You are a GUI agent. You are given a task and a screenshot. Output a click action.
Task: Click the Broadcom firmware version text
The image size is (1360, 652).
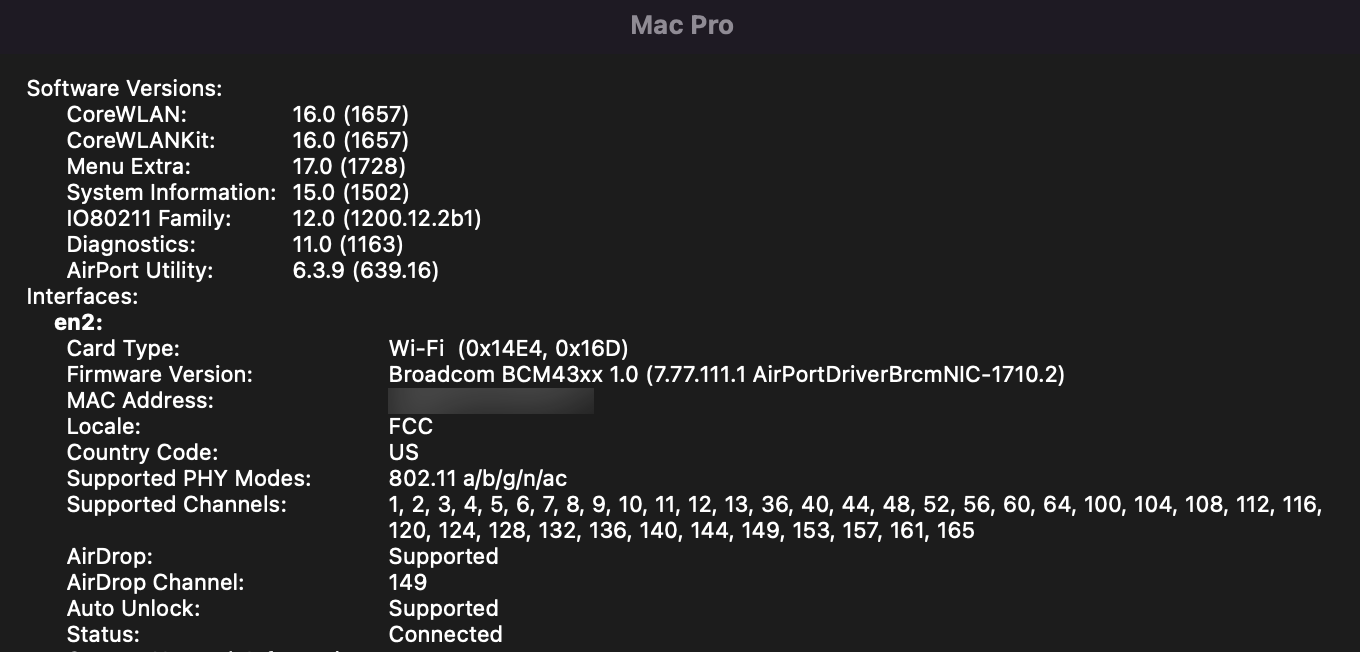tap(727, 374)
